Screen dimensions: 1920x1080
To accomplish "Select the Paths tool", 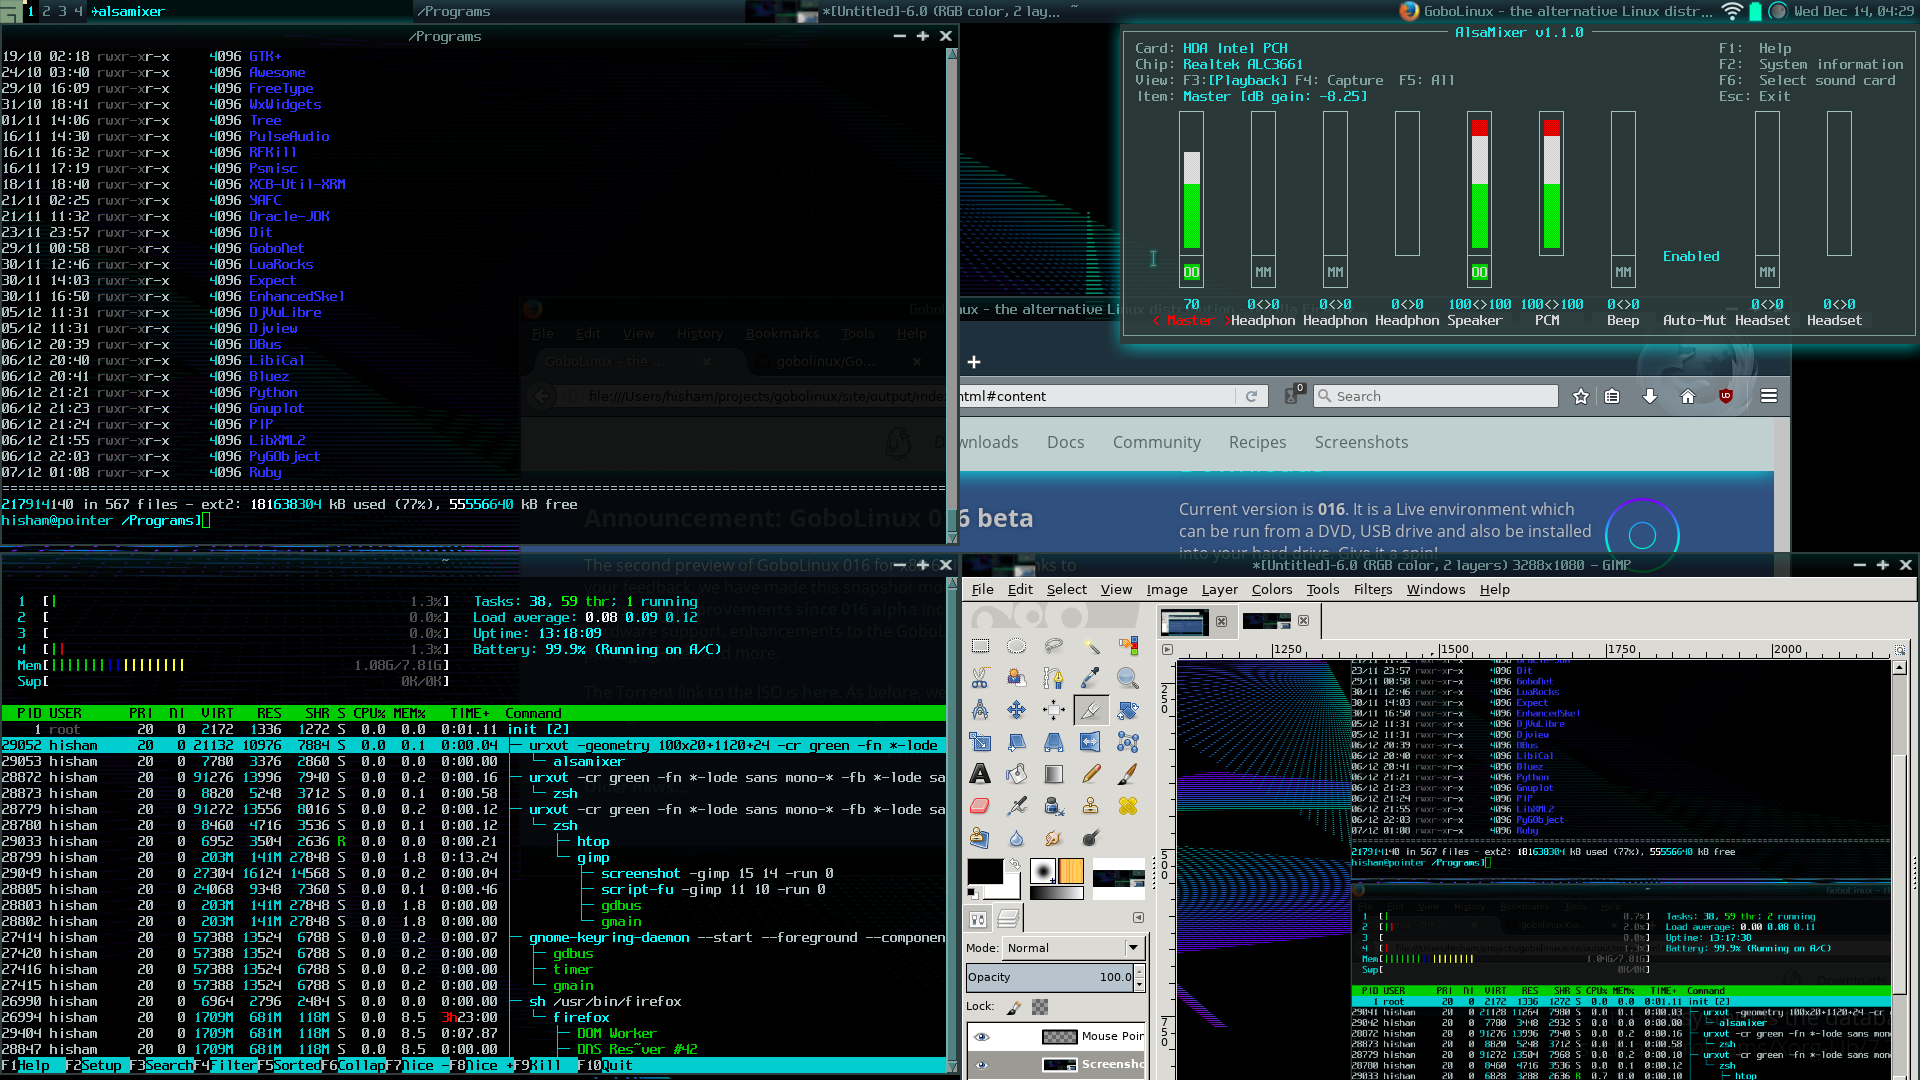I will [x=1054, y=678].
